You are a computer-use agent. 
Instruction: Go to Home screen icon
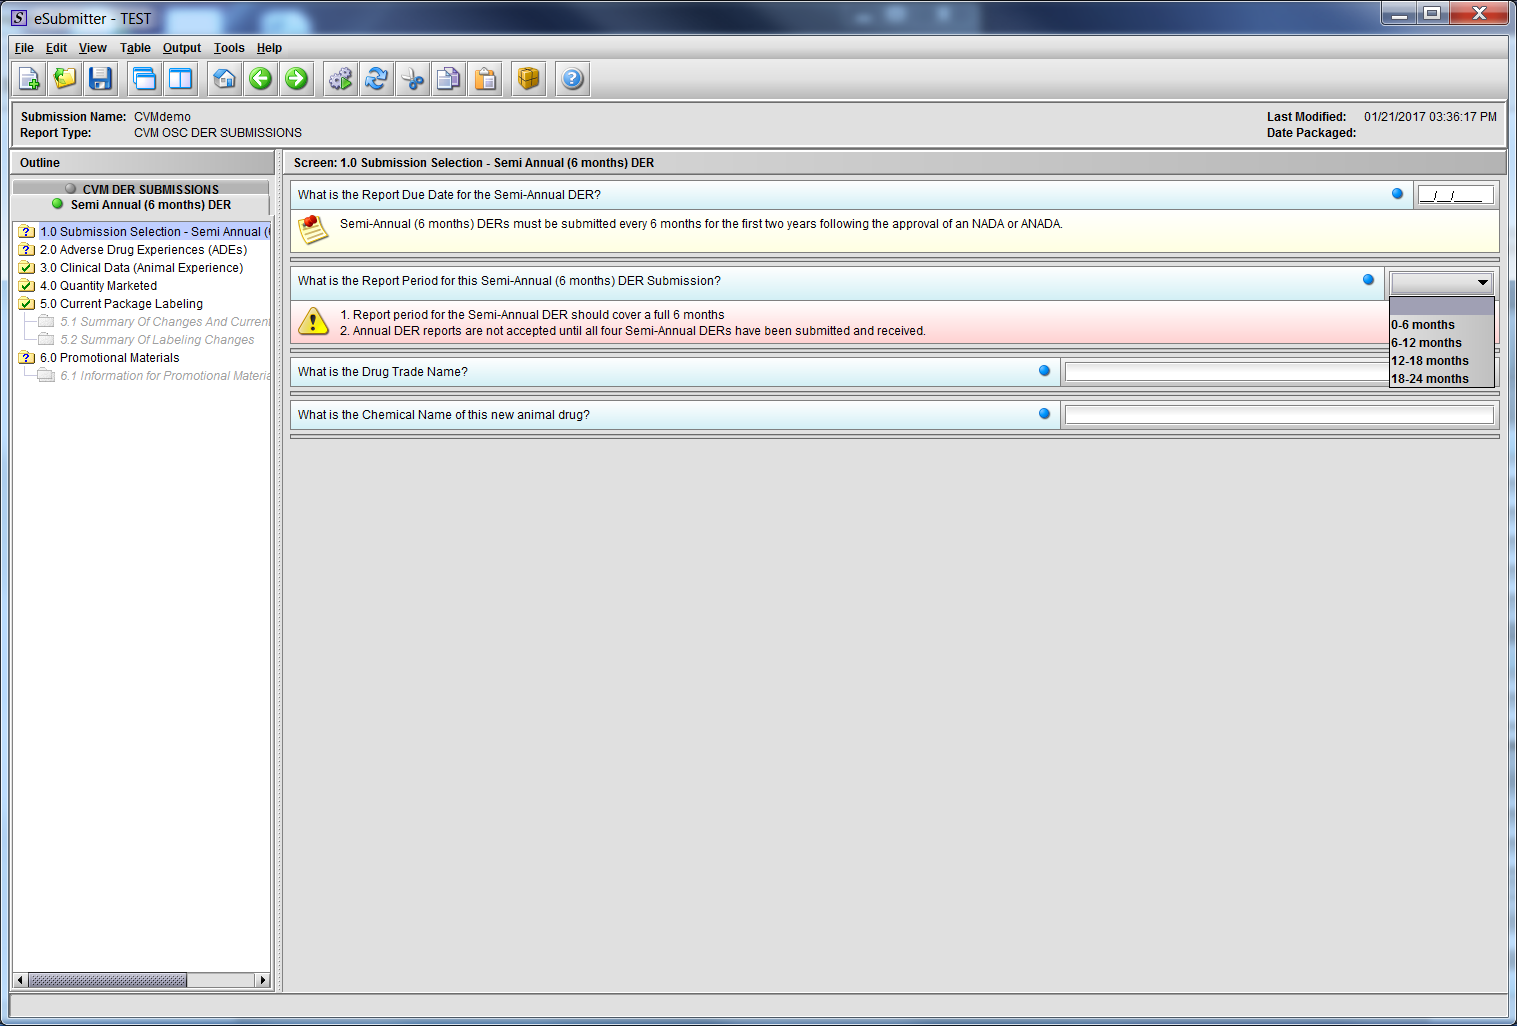click(225, 79)
